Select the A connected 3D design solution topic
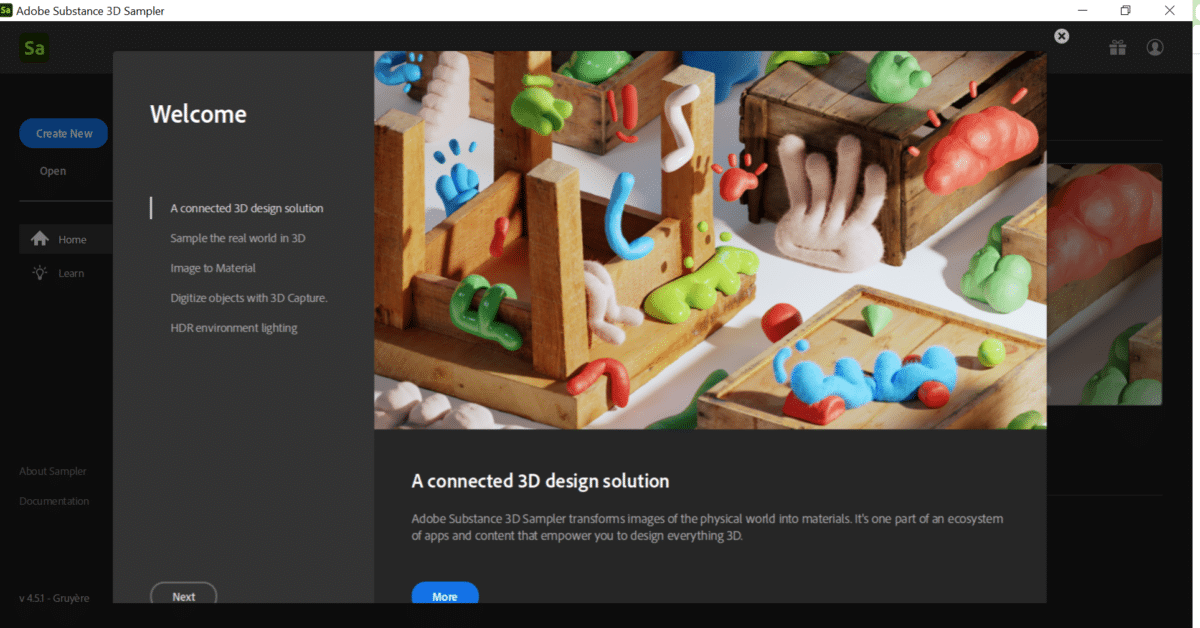The width and height of the screenshot is (1200, 628). [x=246, y=208]
